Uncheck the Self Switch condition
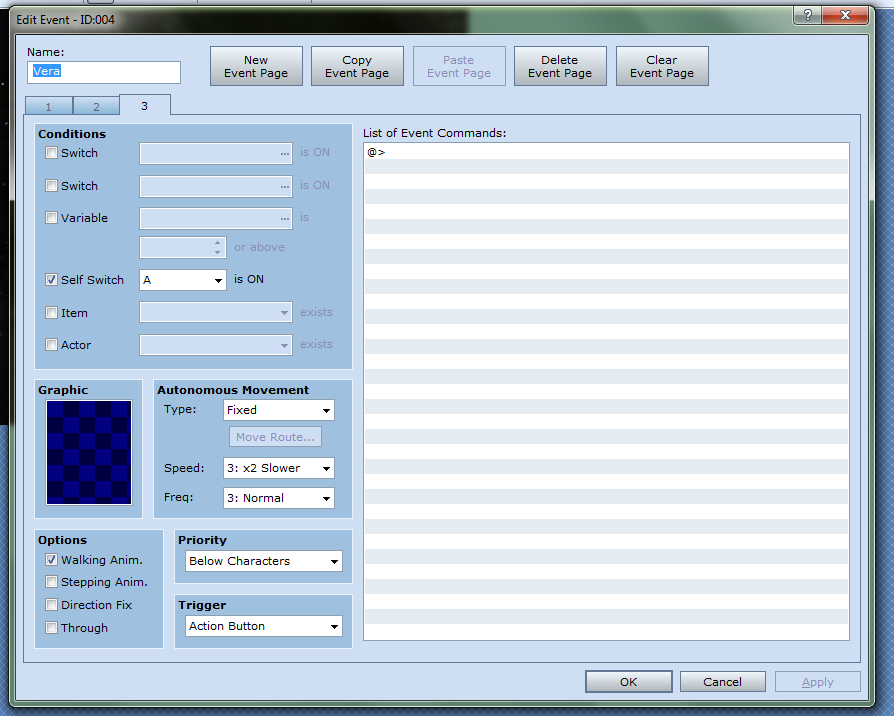The width and height of the screenshot is (894, 716). point(52,280)
